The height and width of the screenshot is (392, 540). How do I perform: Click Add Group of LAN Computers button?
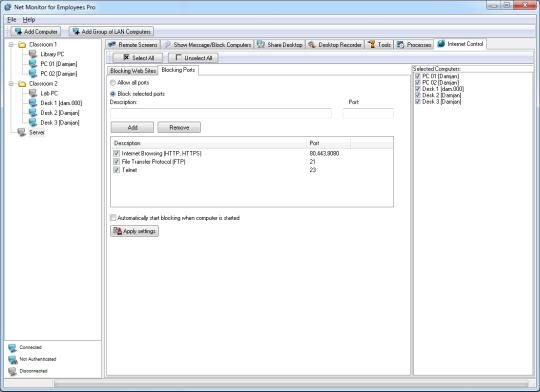click(111, 31)
